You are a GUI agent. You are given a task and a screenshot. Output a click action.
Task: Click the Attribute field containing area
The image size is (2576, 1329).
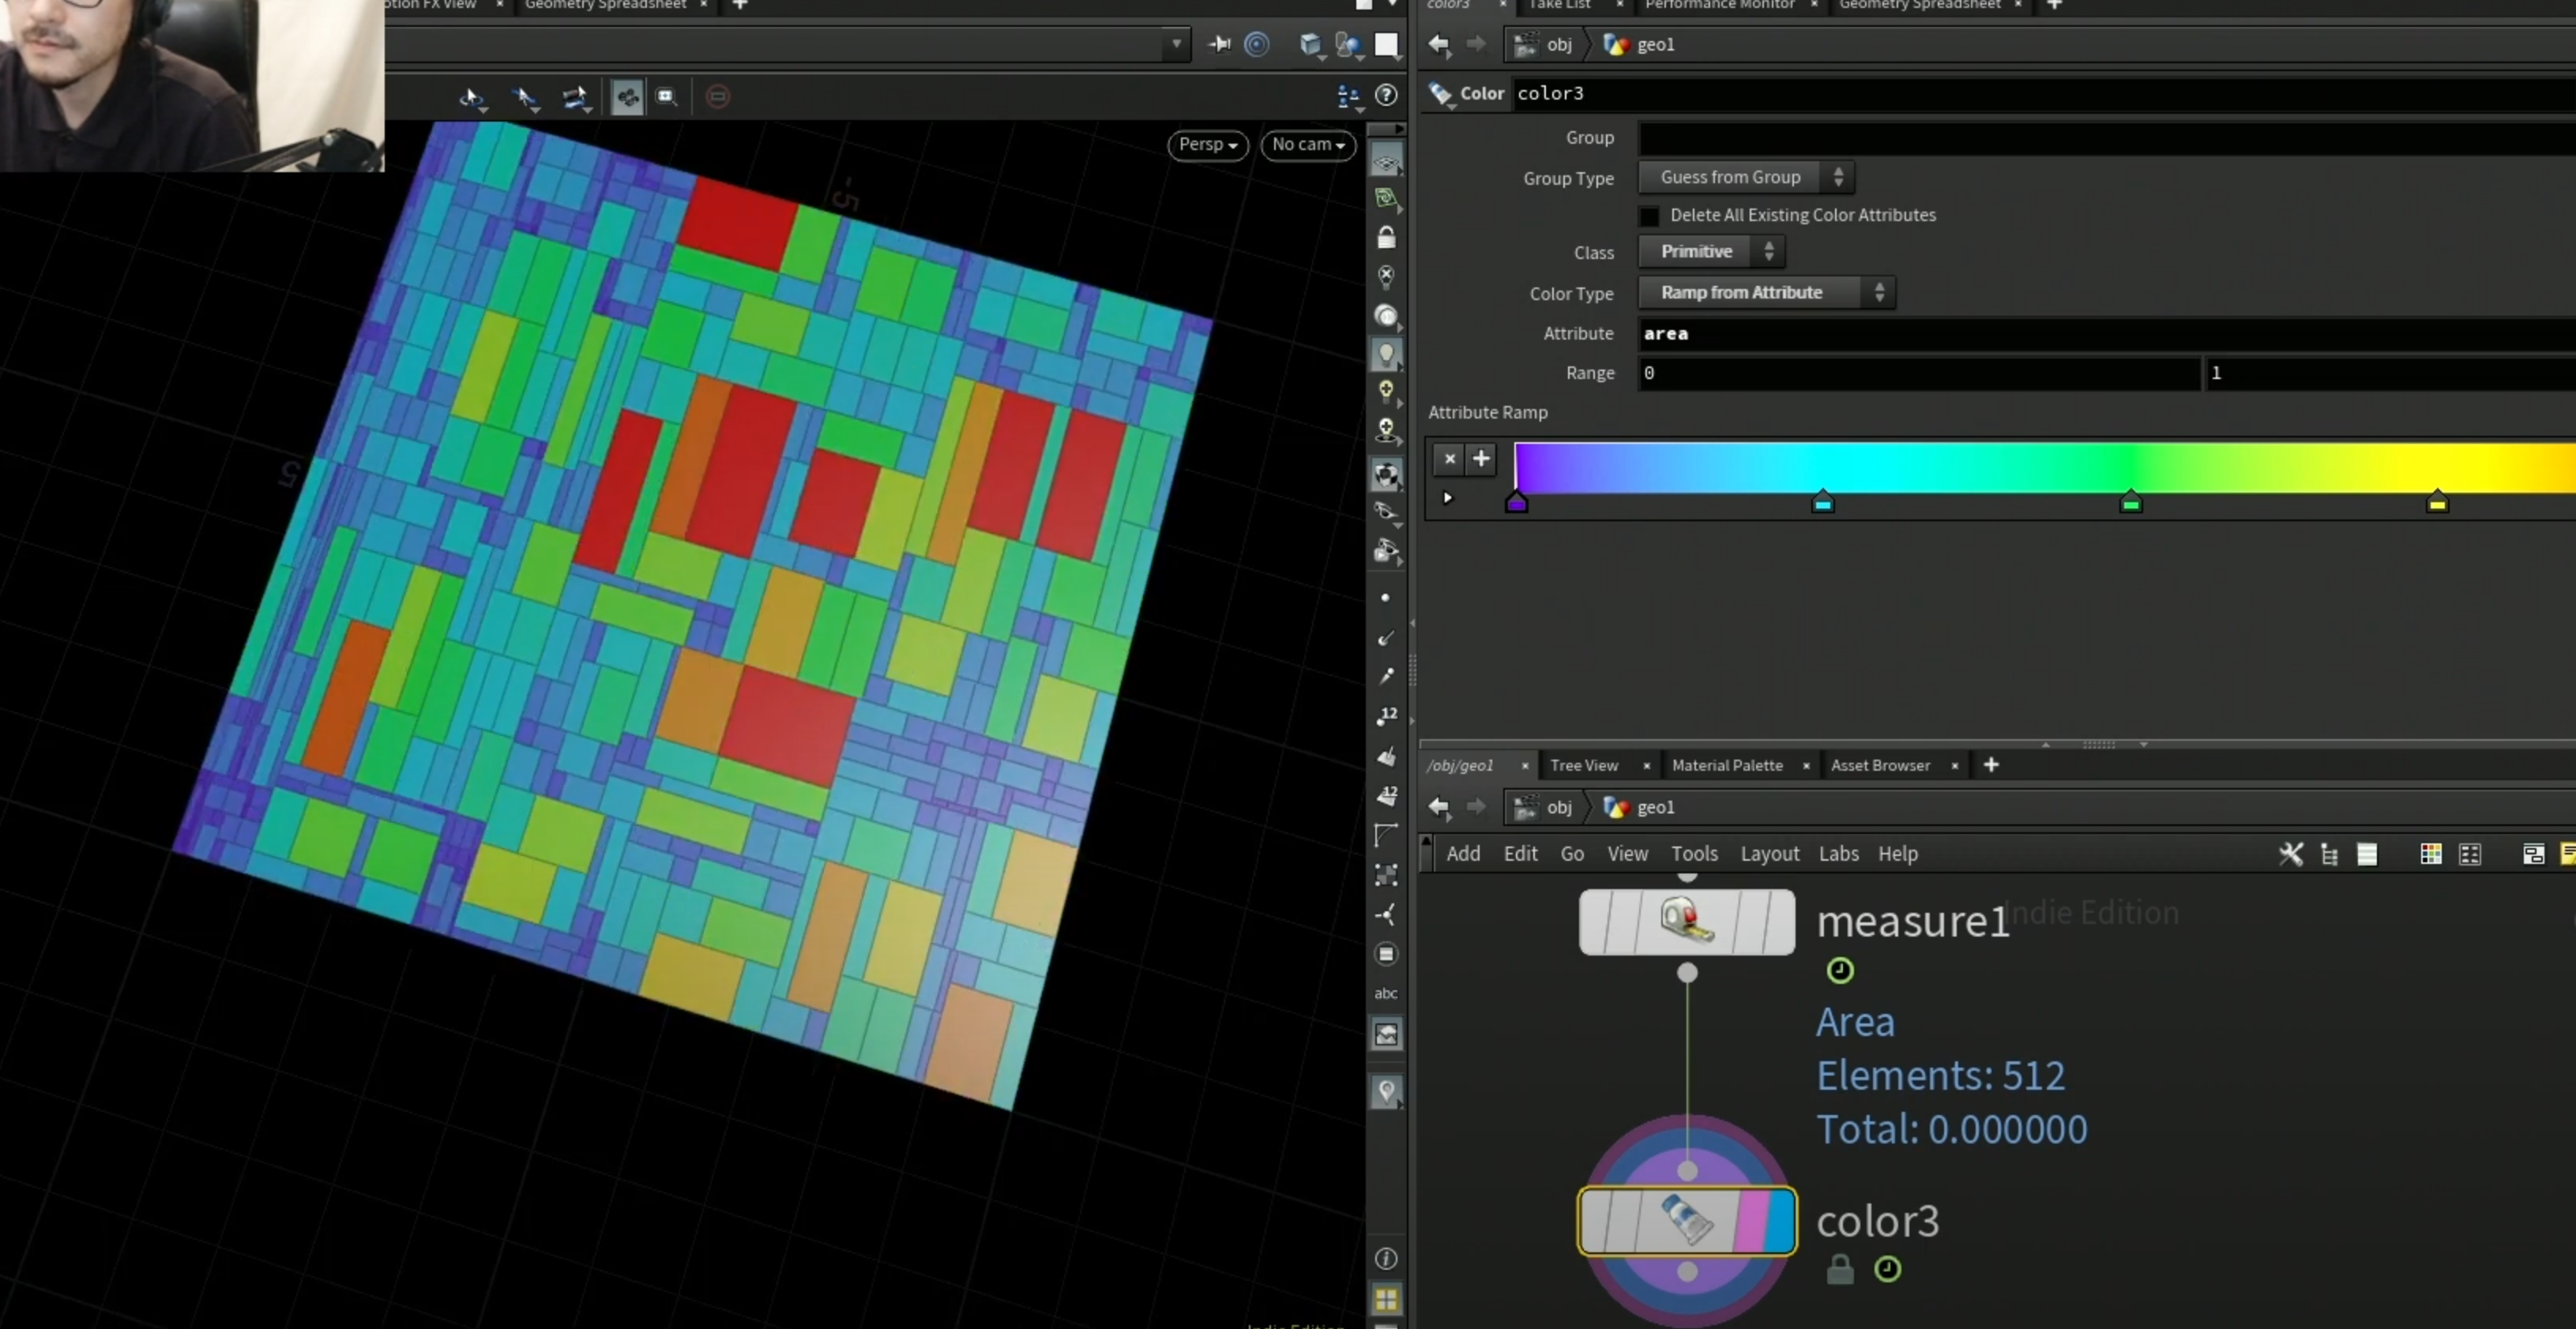(x=2107, y=334)
